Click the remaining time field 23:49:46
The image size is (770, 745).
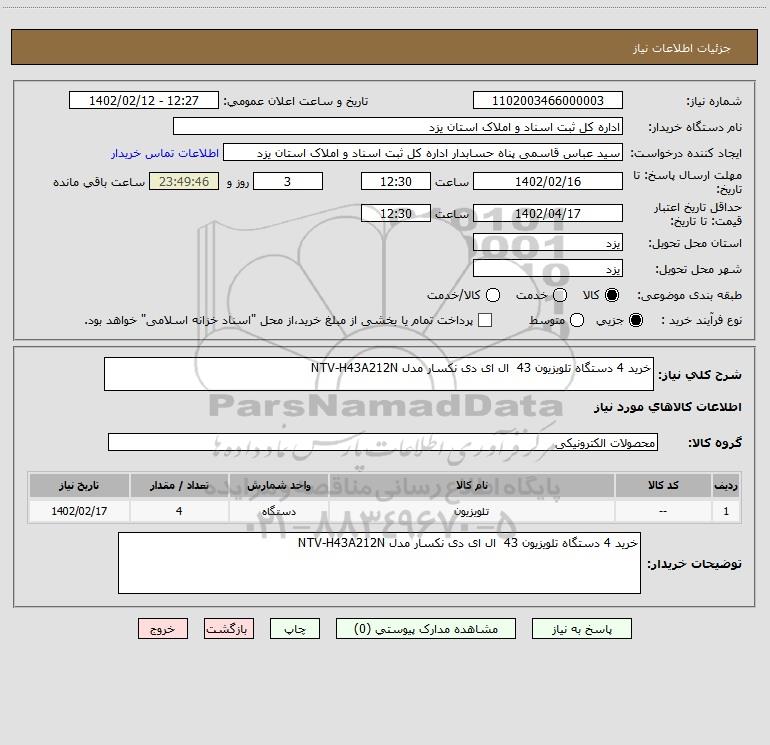(x=184, y=181)
